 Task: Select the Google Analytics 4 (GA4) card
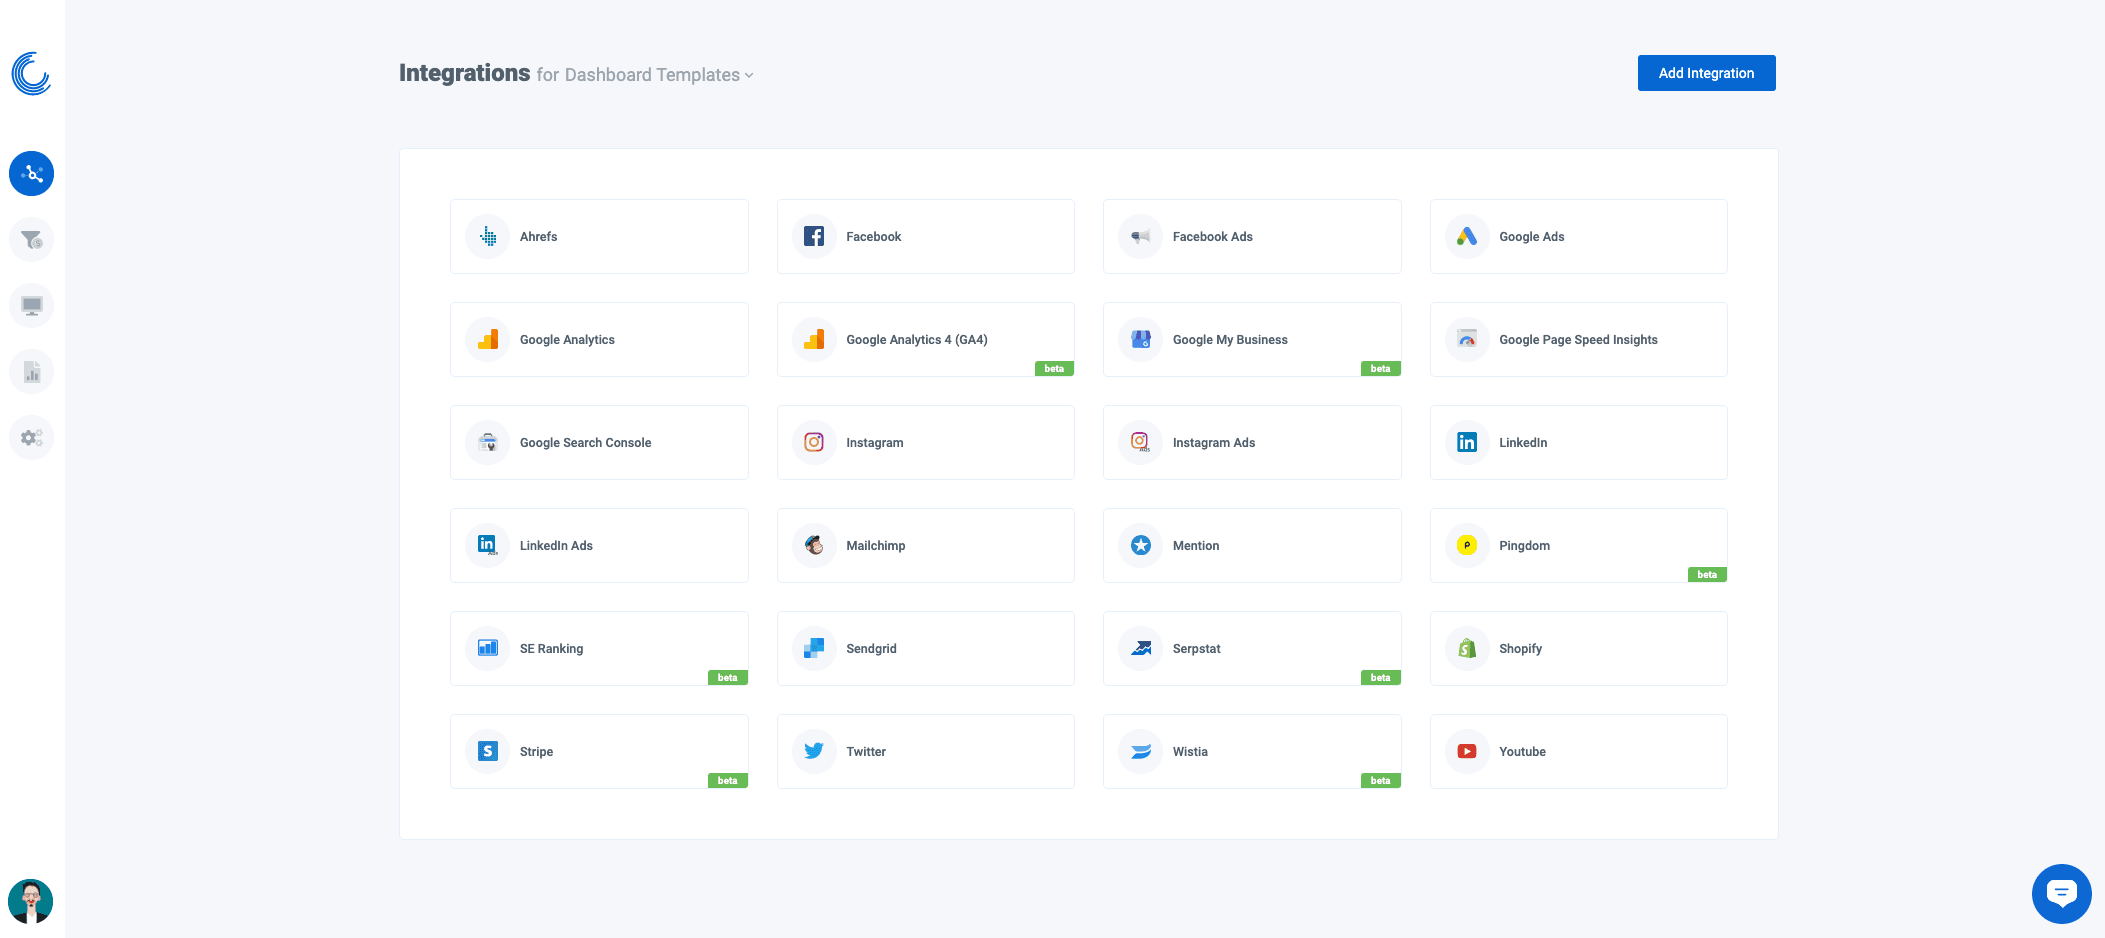pyautogui.click(x=925, y=340)
